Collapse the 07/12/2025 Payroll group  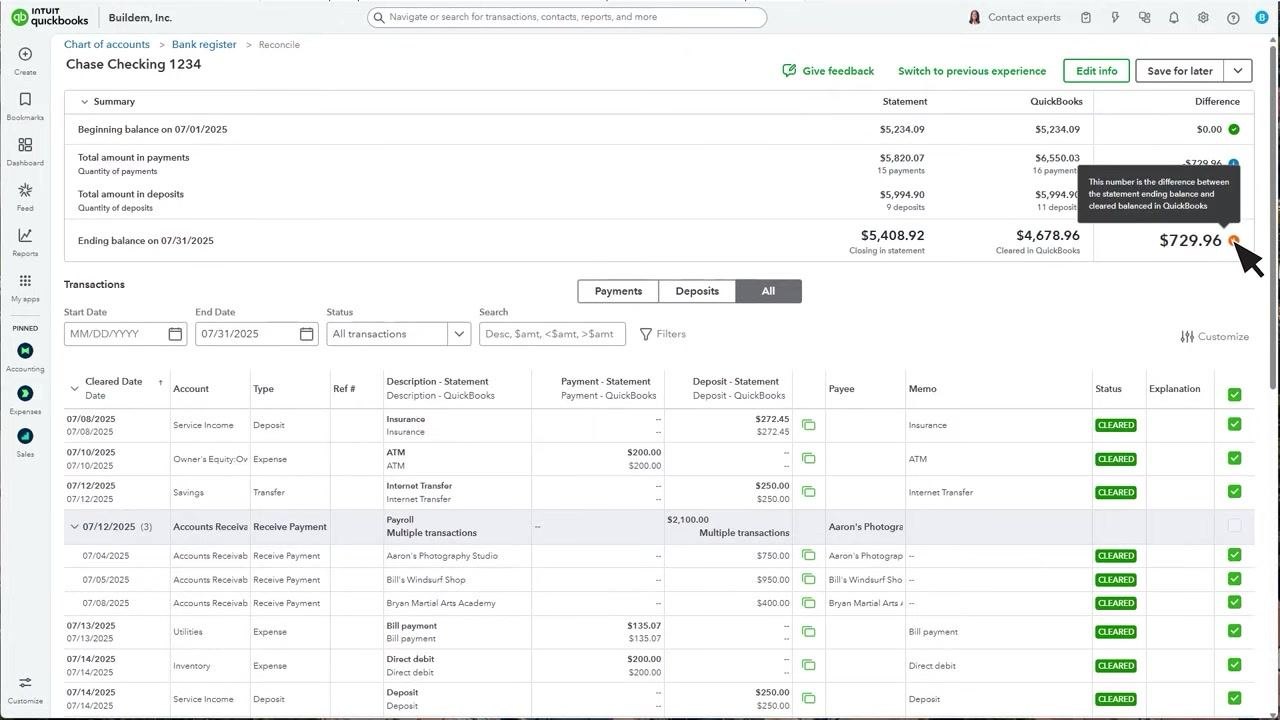click(x=74, y=527)
